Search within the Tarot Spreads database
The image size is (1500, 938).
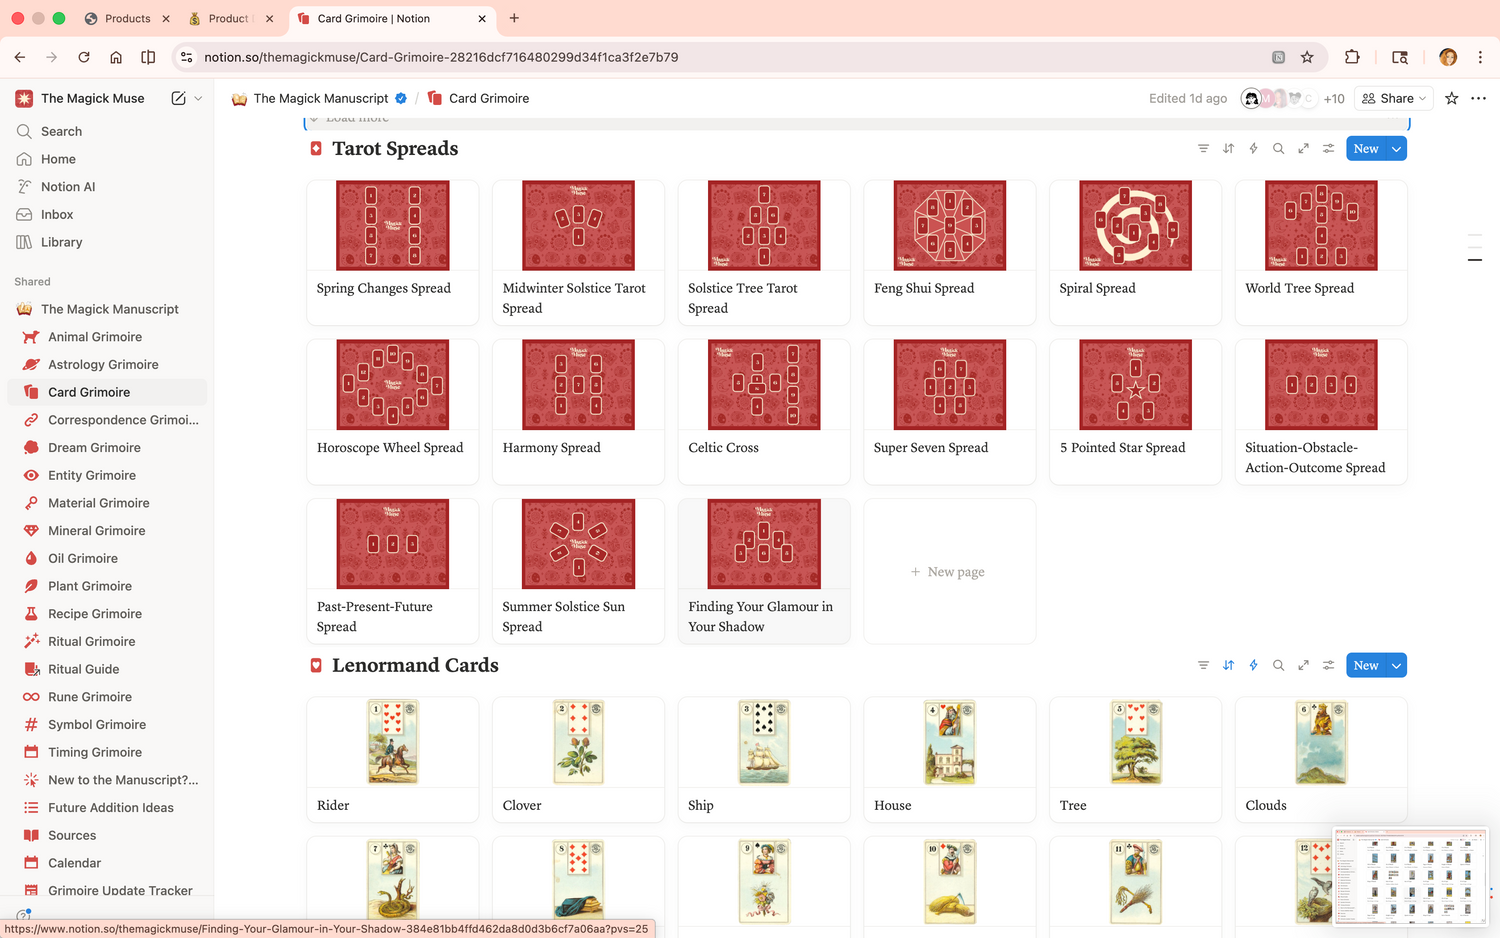click(1278, 148)
